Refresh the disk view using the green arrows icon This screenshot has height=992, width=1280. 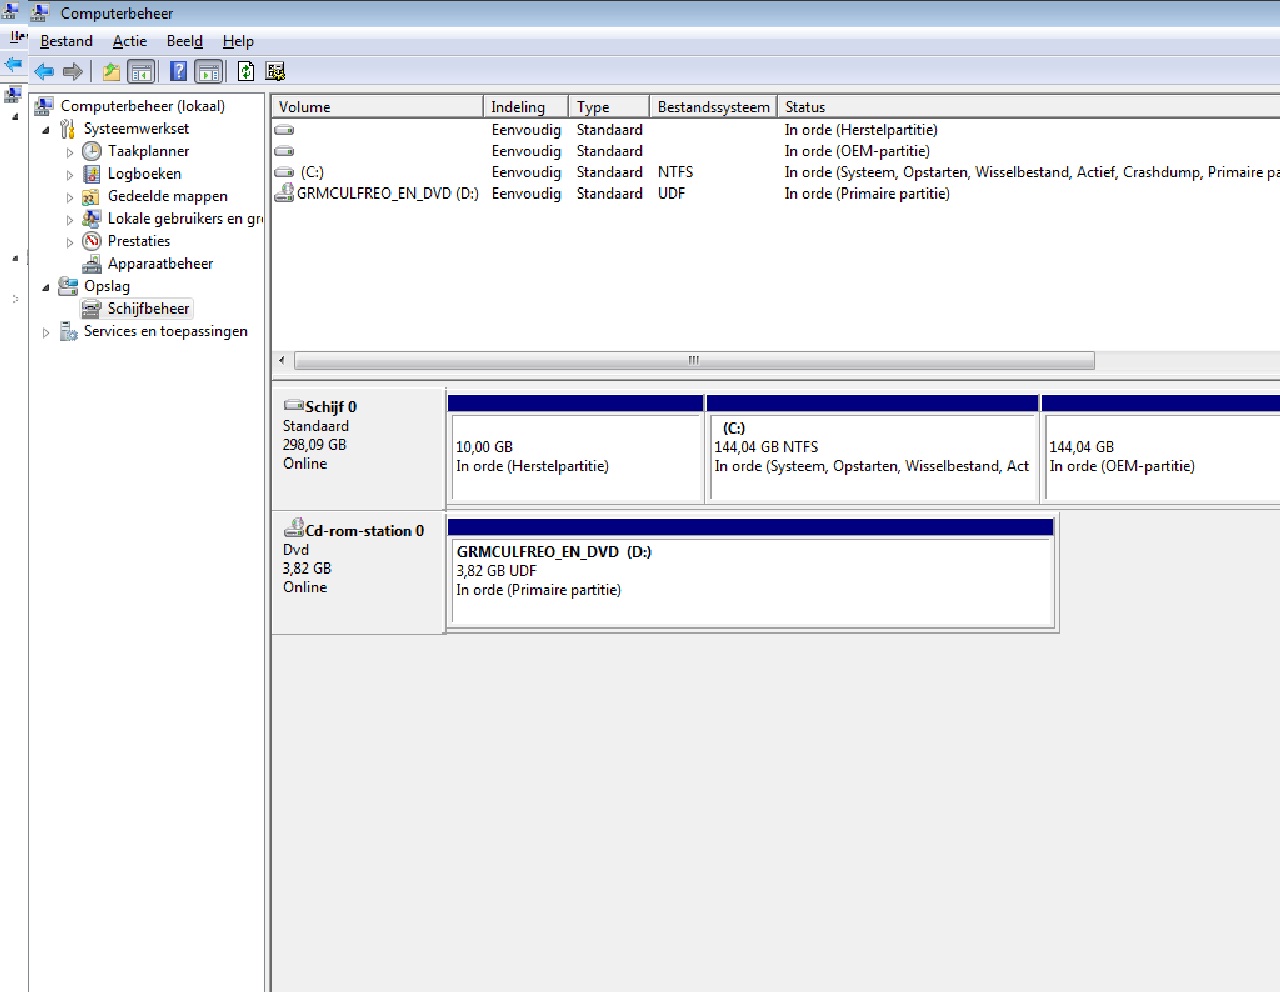[245, 71]
